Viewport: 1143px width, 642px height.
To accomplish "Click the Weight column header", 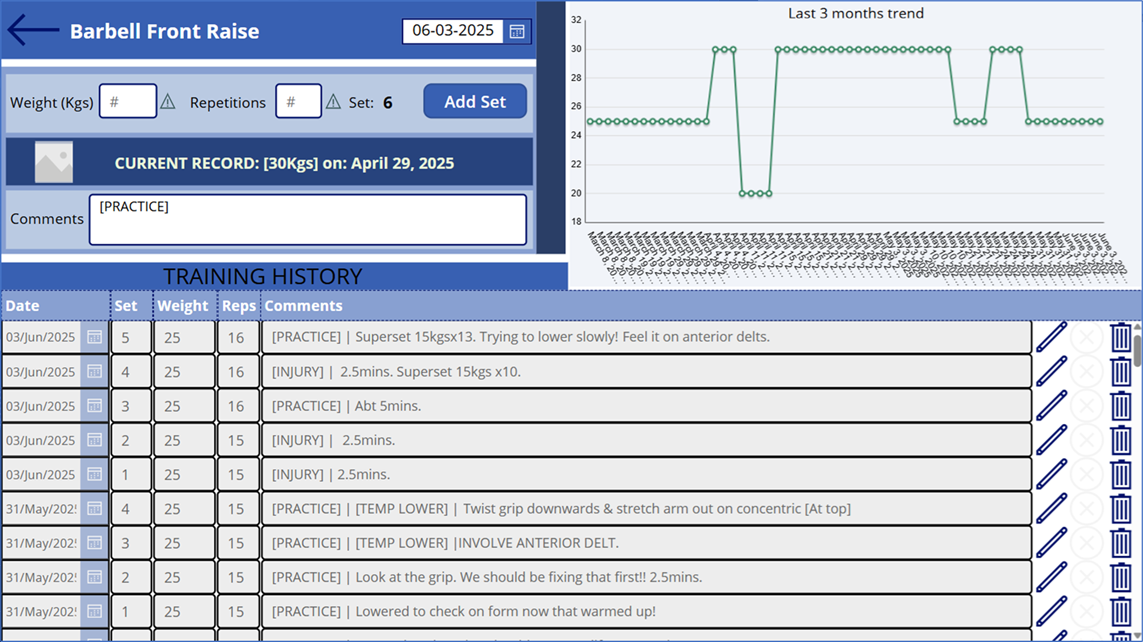I will pyautogui.click(x=183, y=306).
